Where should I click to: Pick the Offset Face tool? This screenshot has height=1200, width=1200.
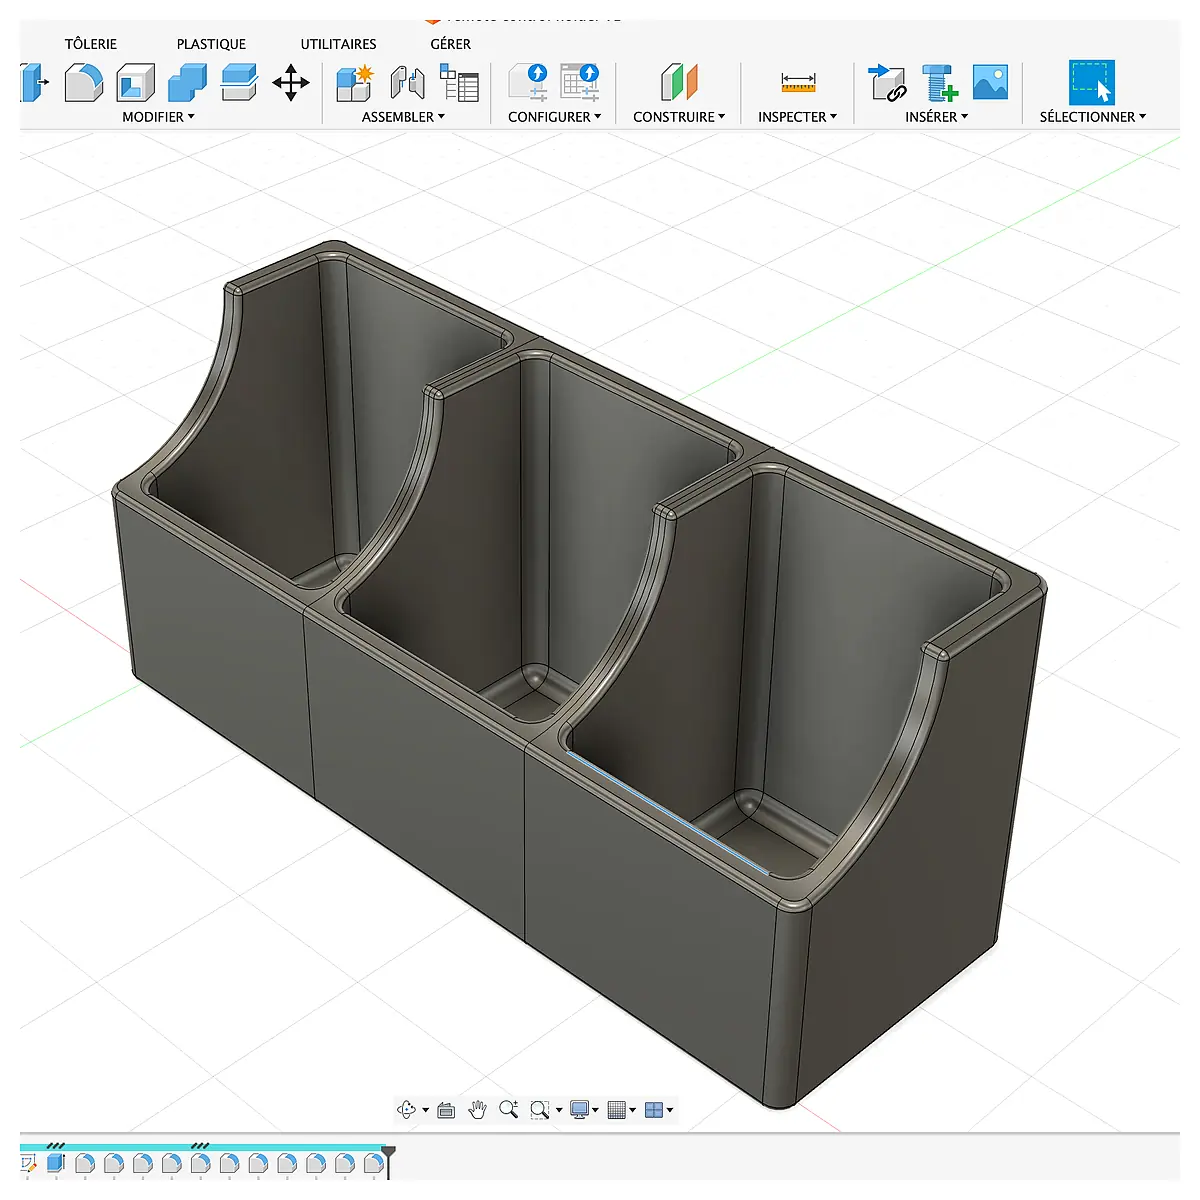coord(239,82)
